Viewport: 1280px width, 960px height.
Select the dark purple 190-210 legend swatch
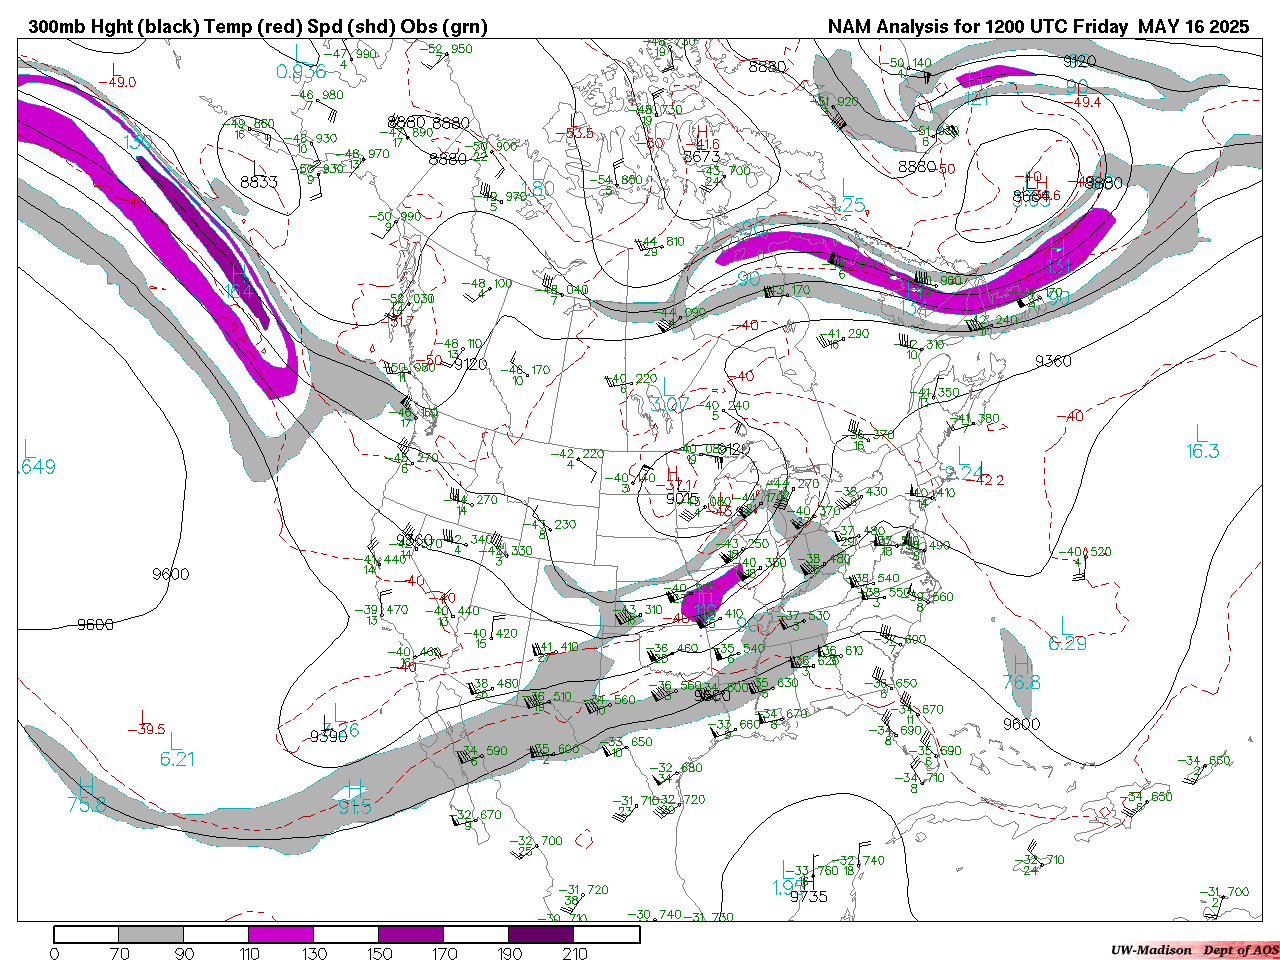point(541,935)
